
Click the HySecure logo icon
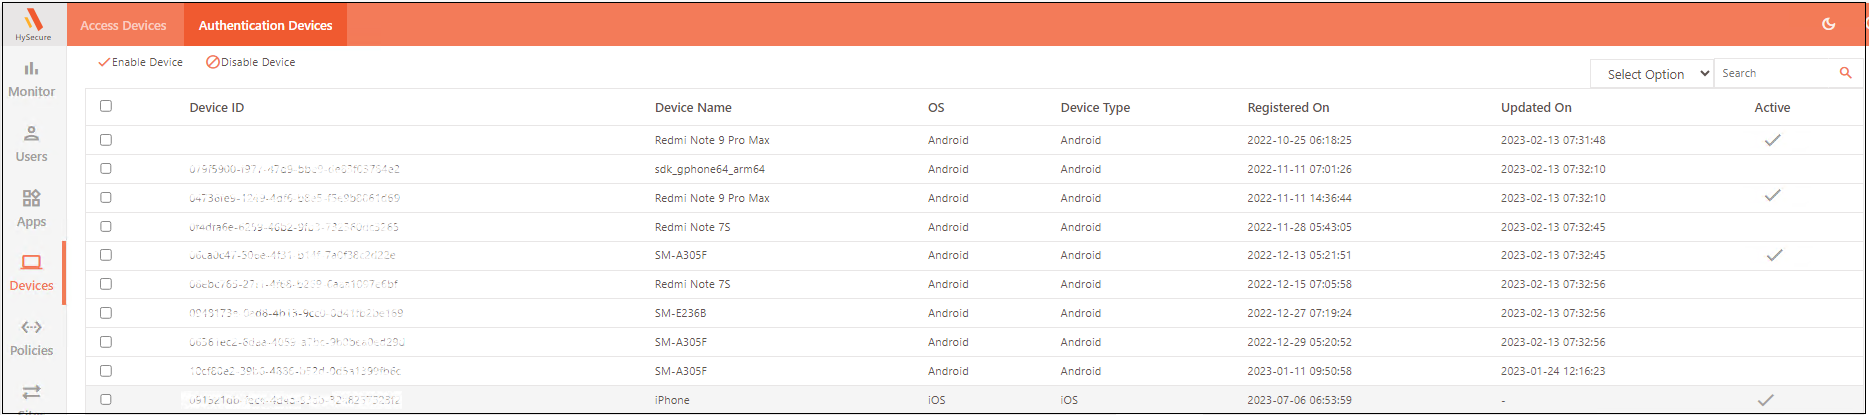[33, 20]
